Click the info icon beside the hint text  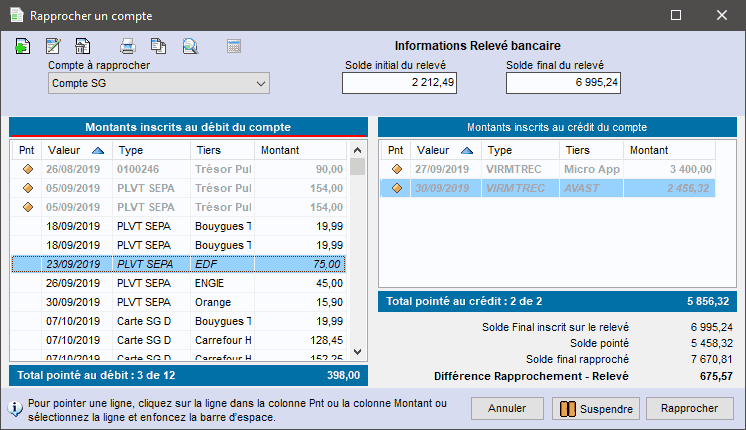pos(16,408)
